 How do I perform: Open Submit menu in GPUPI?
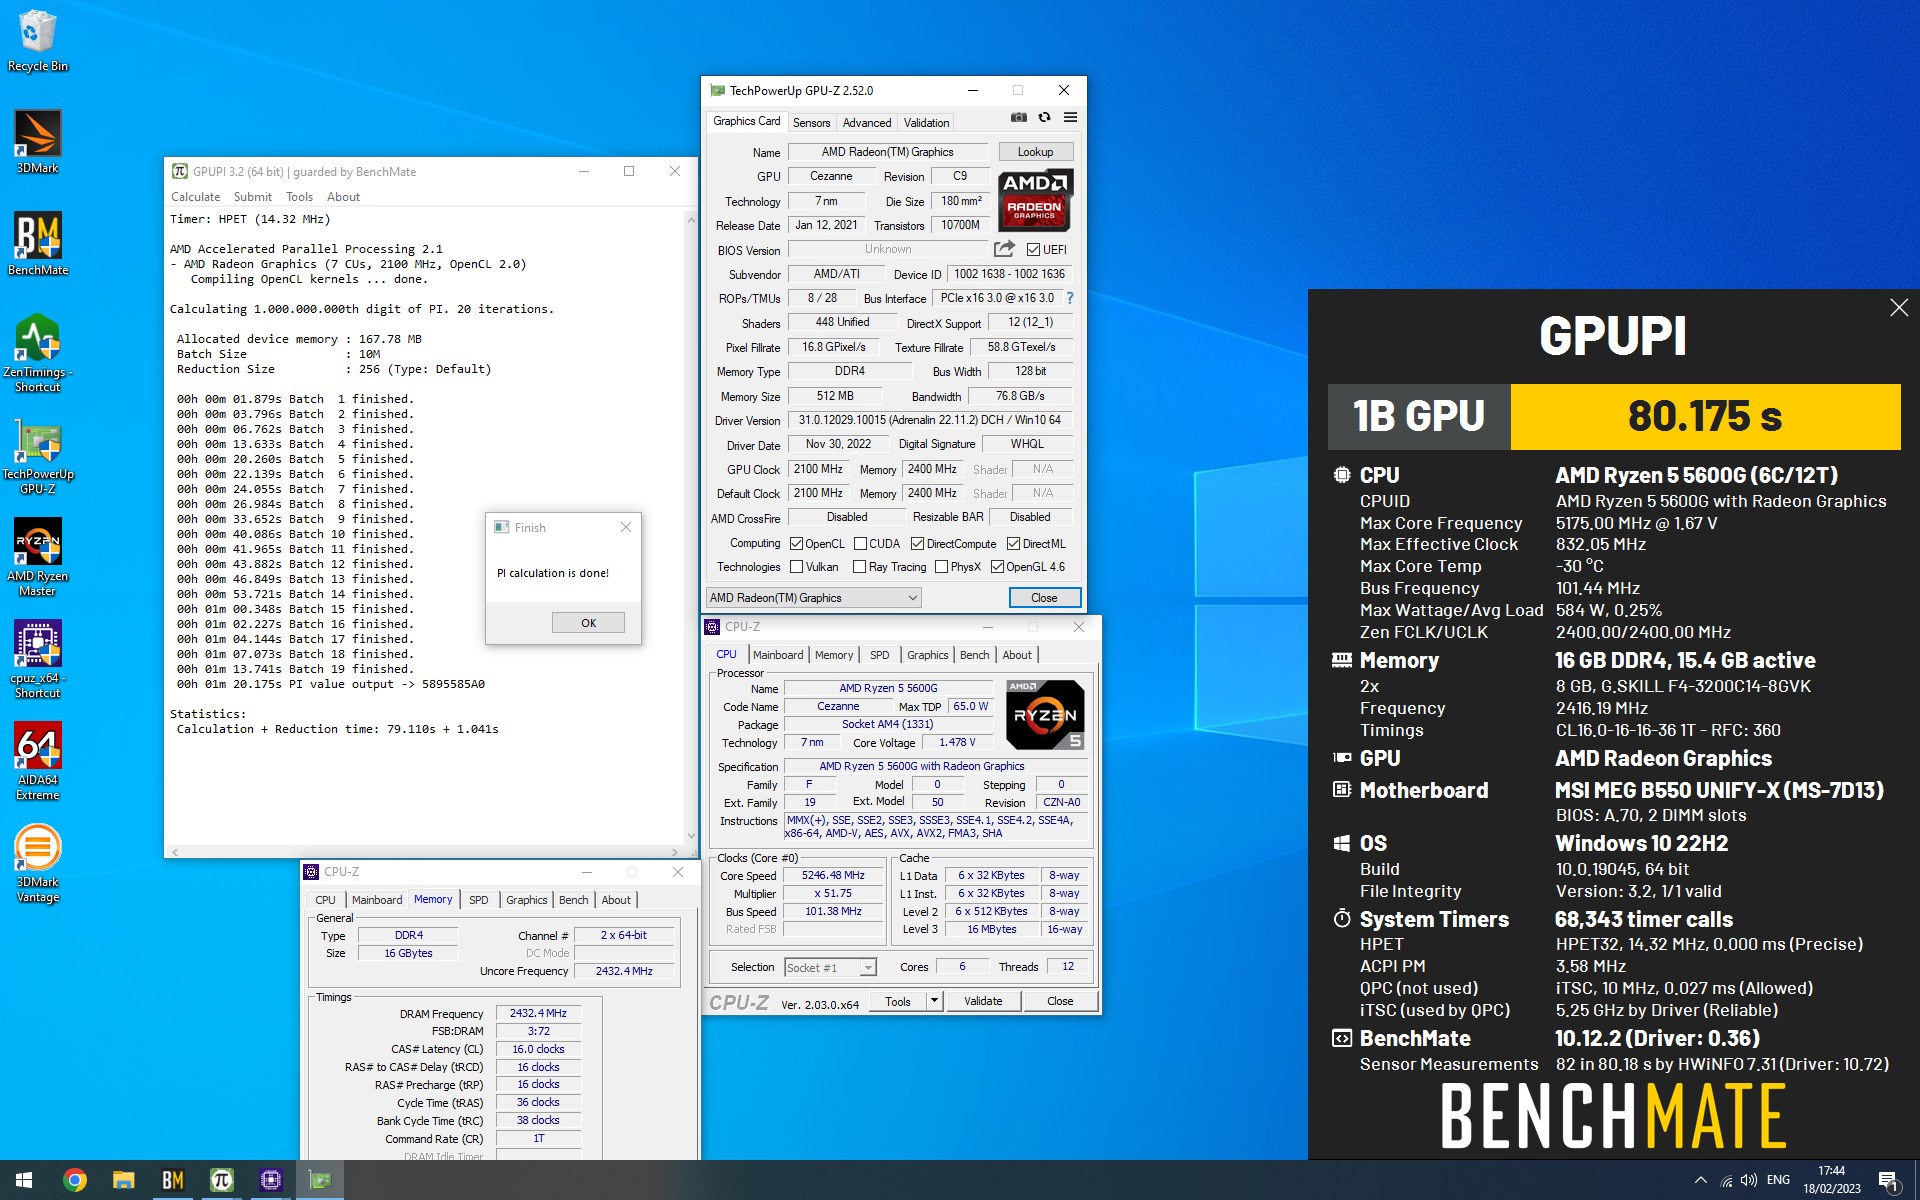click(253, 197)
